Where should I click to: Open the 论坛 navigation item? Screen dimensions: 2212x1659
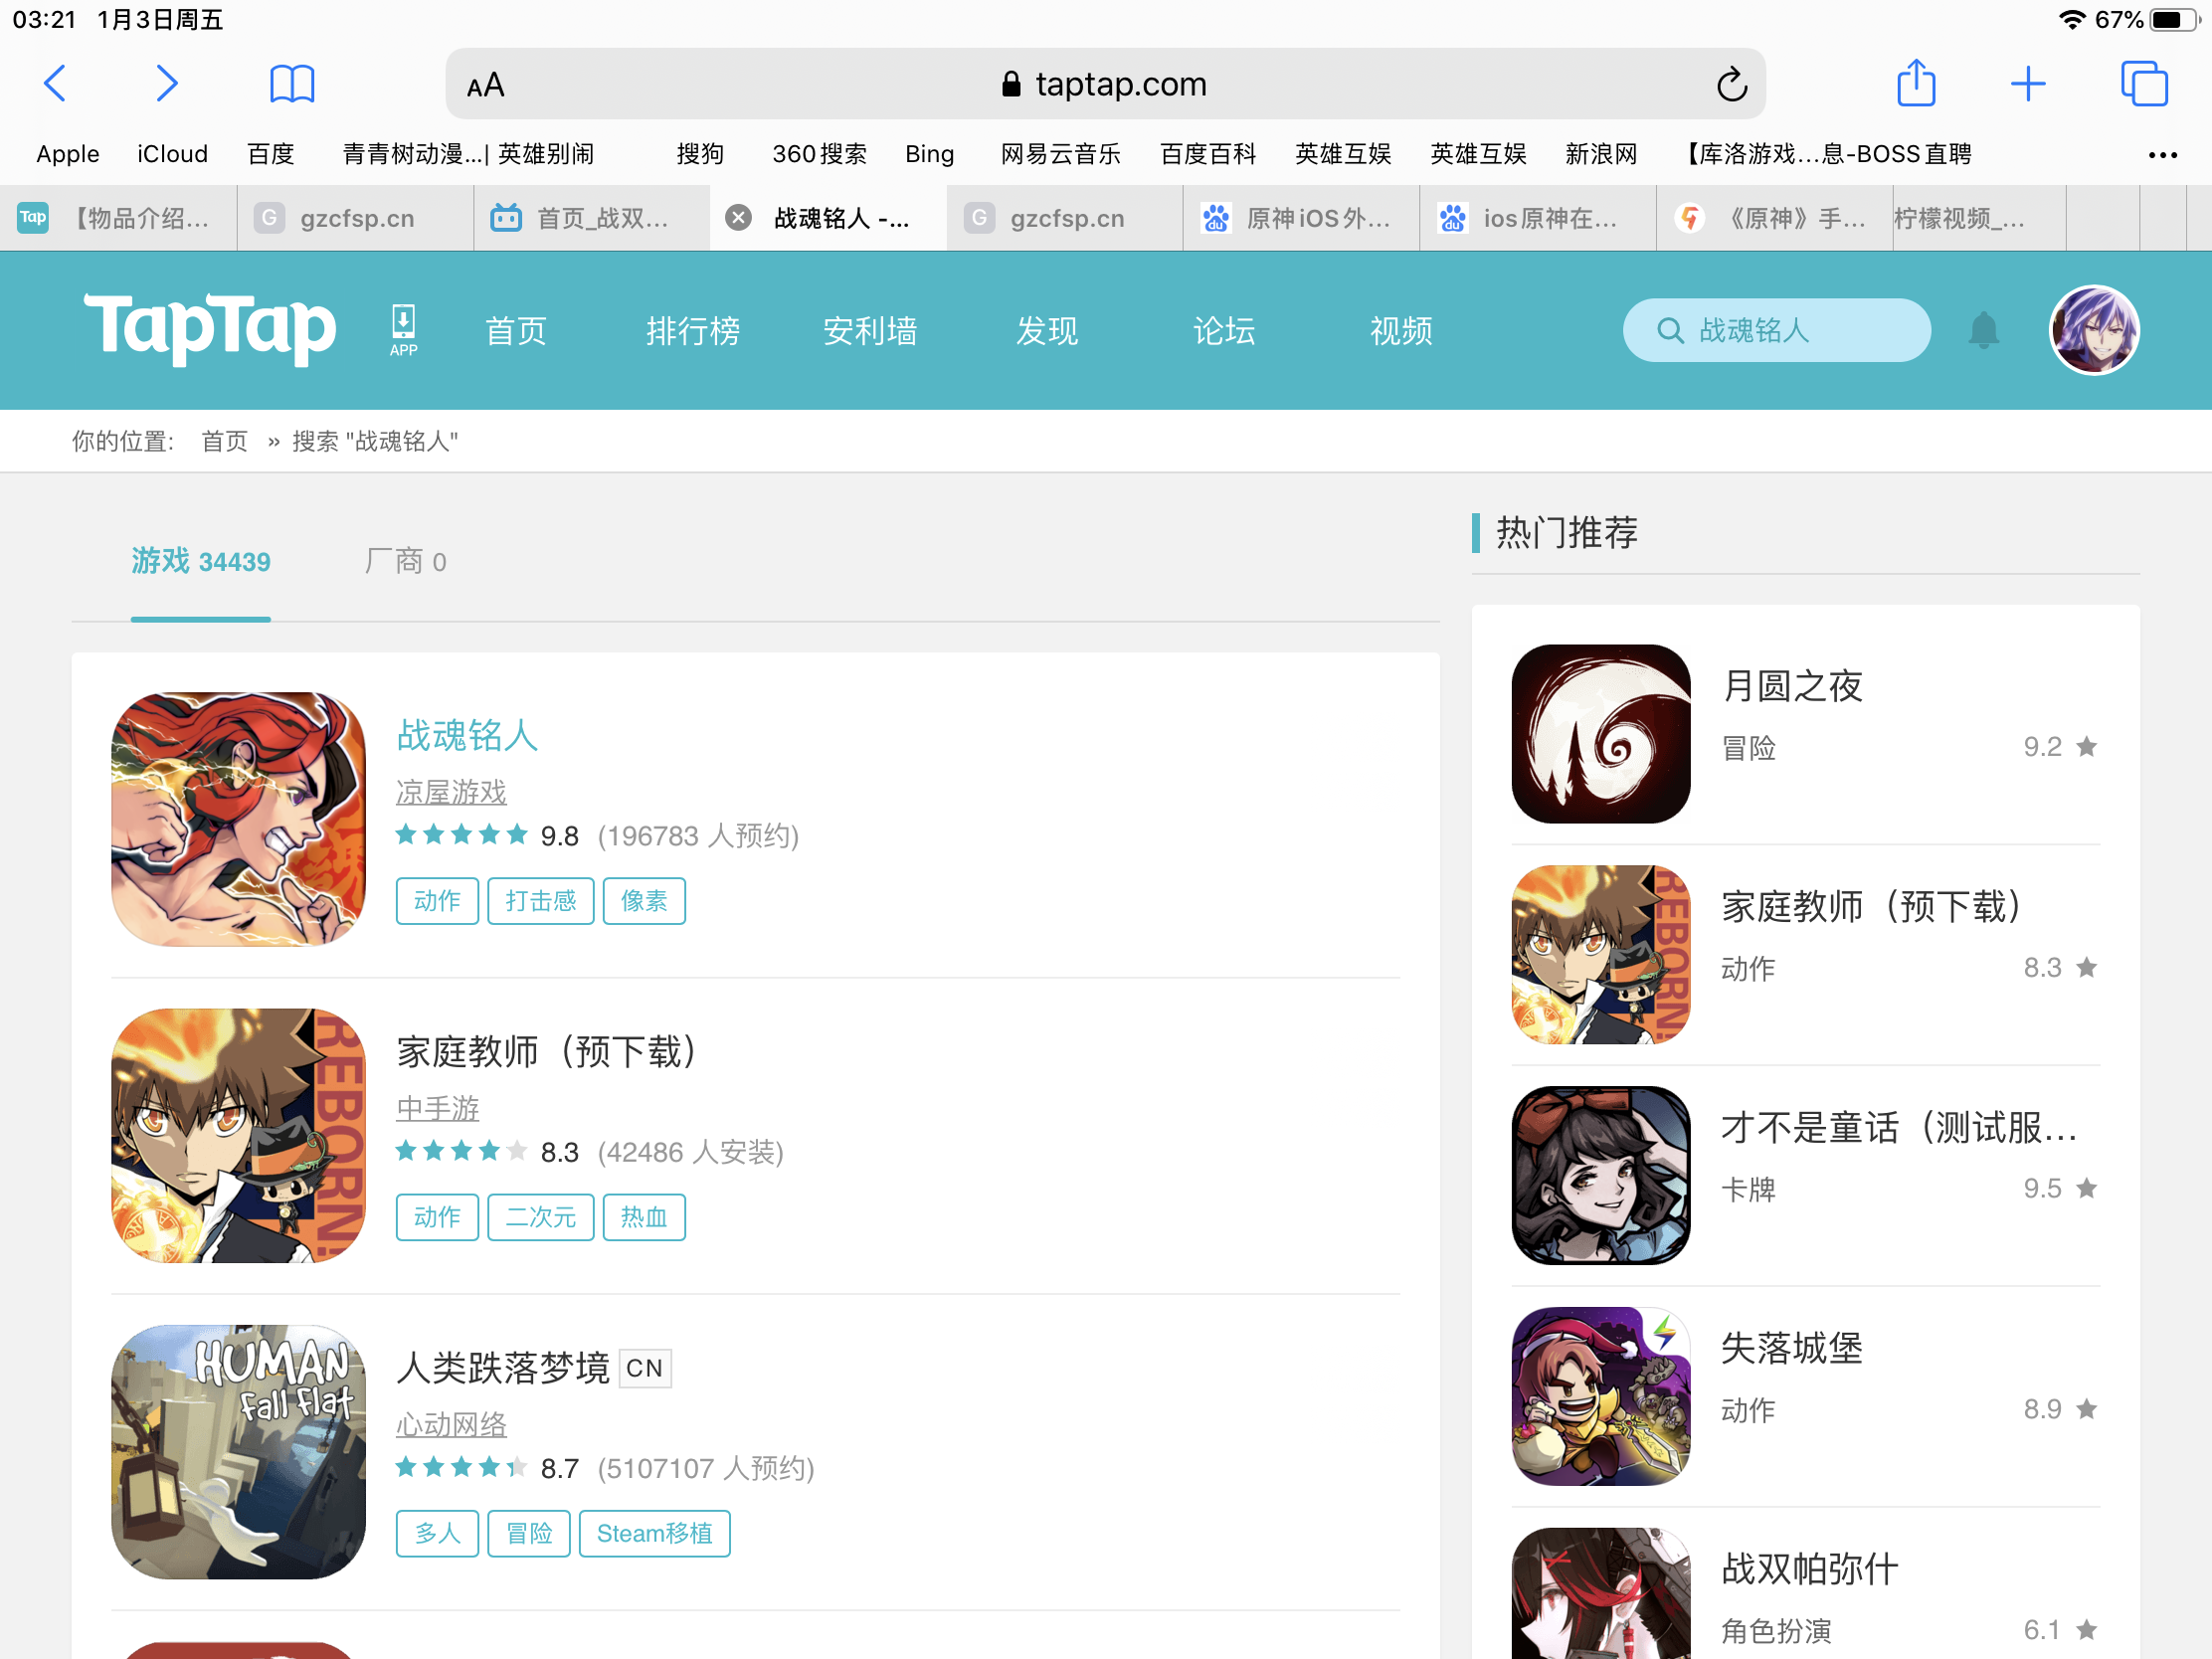[x=1224, y=331]
